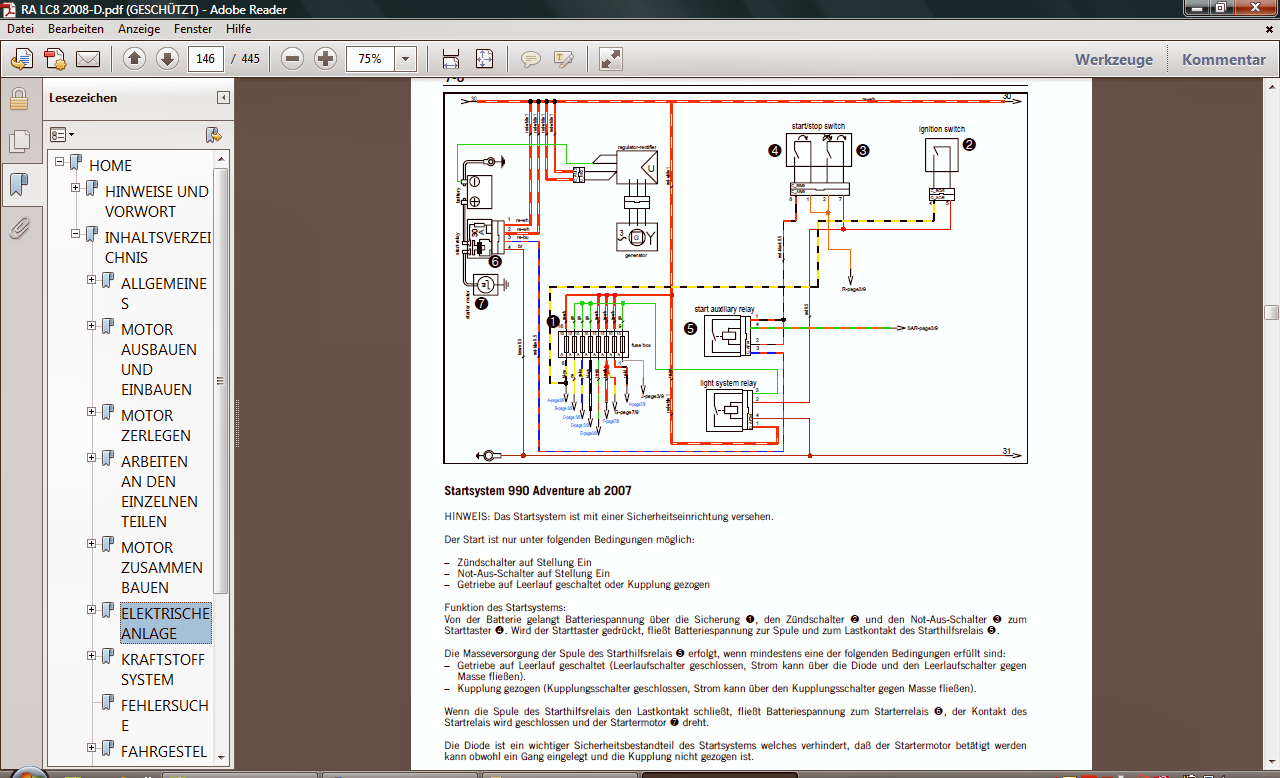Collapse the INHALTSVERZEICHNIS bookmark node

pyautogui.click(x=76, y=234)
